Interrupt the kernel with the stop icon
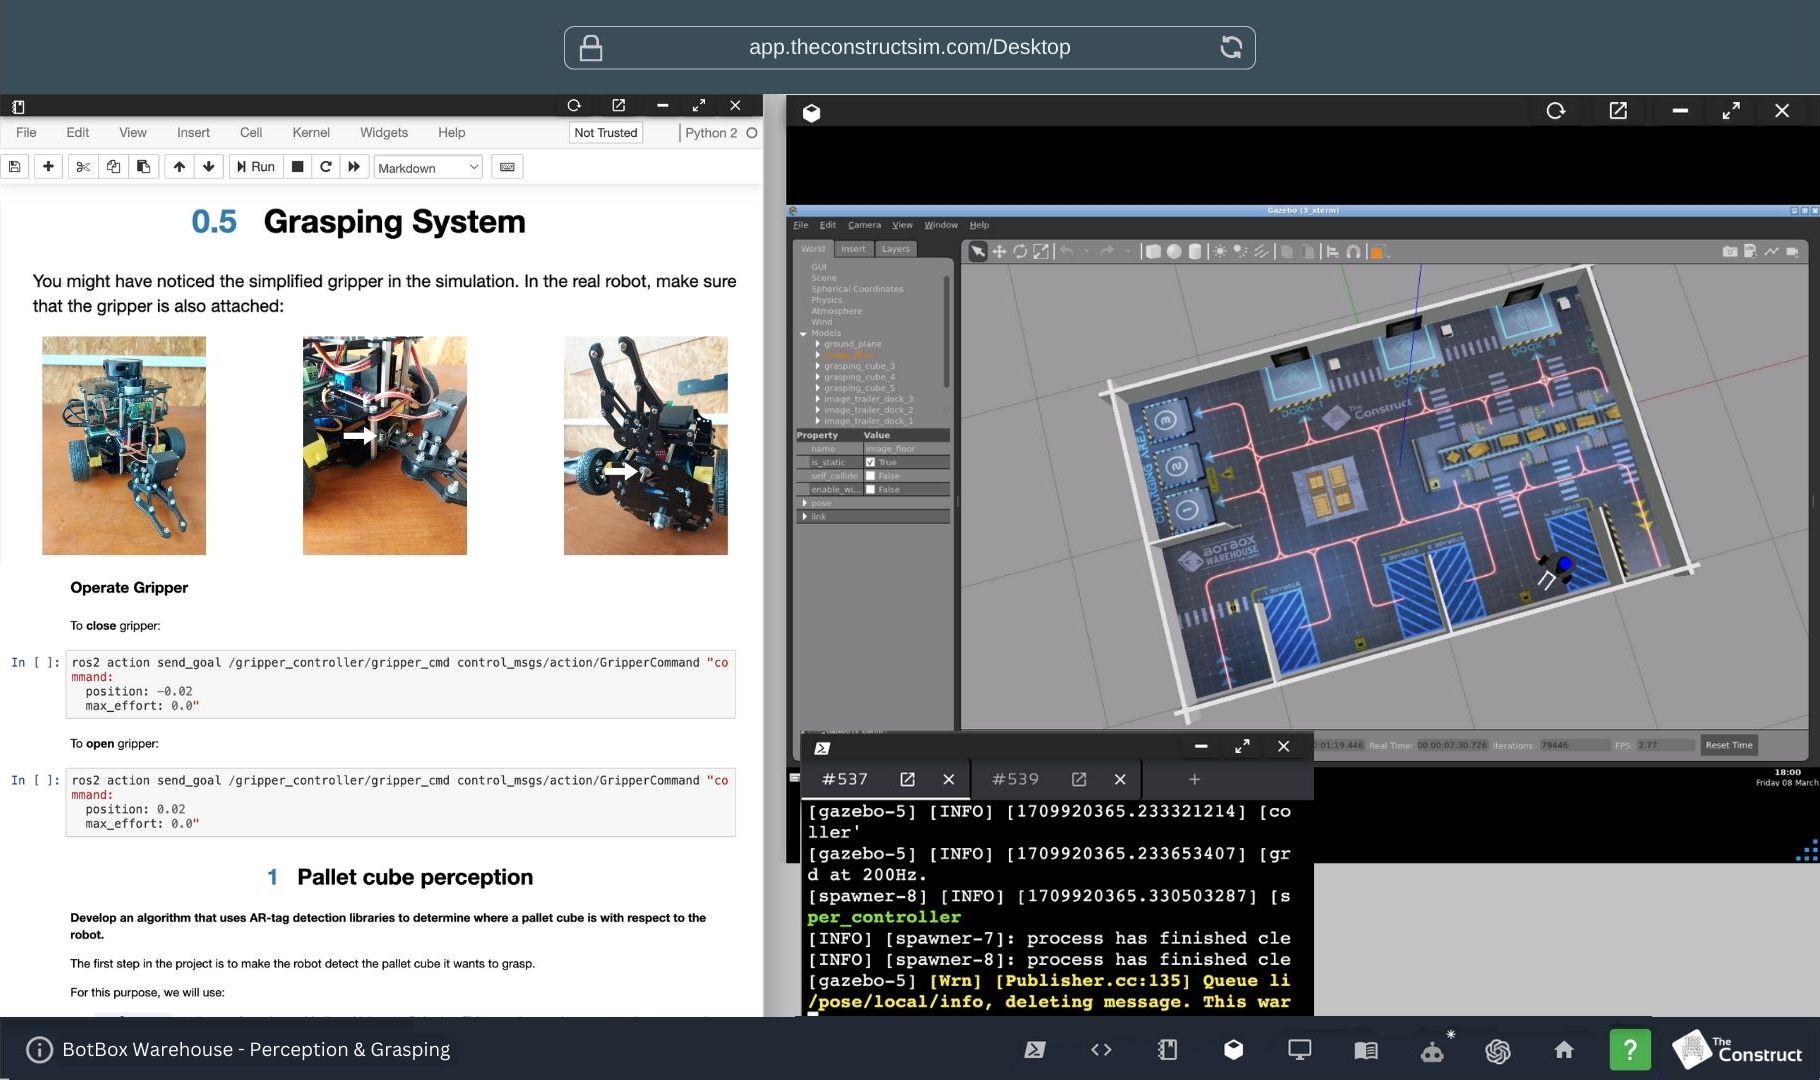 coord(297,167)
